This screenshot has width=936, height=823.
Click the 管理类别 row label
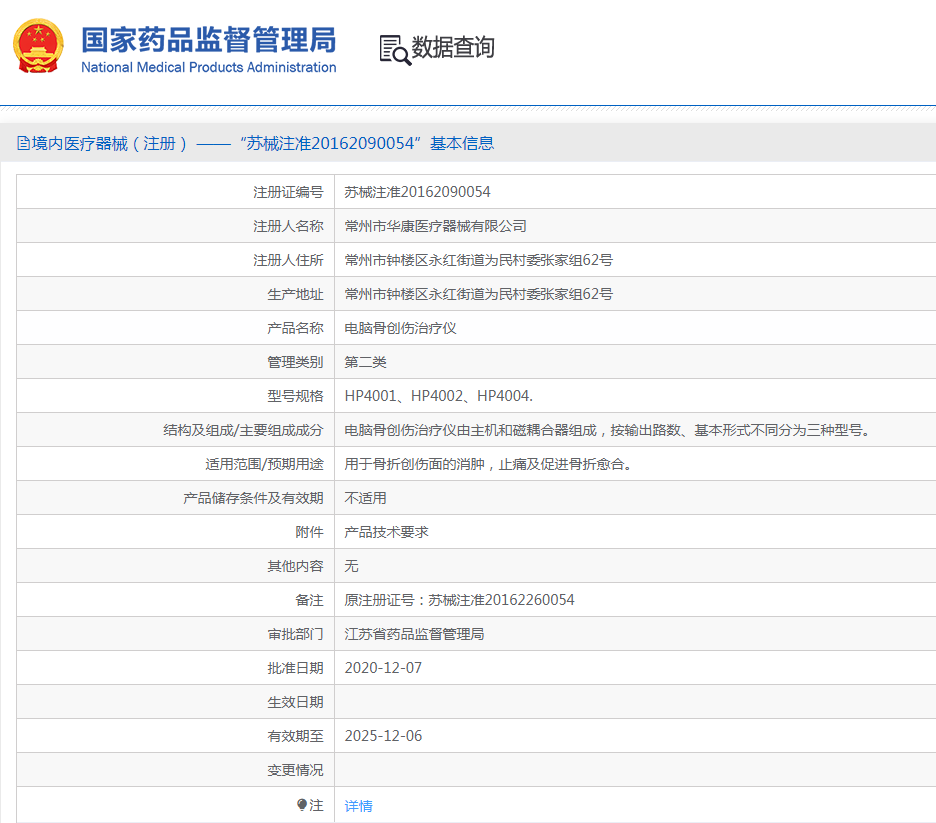point(295,362)
